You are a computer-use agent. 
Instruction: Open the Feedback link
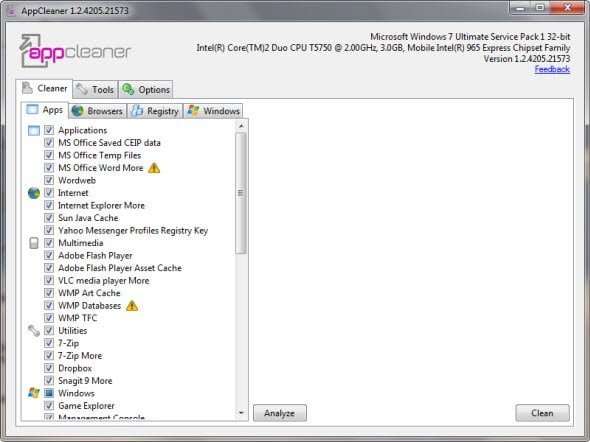click(x=552, y=69)
